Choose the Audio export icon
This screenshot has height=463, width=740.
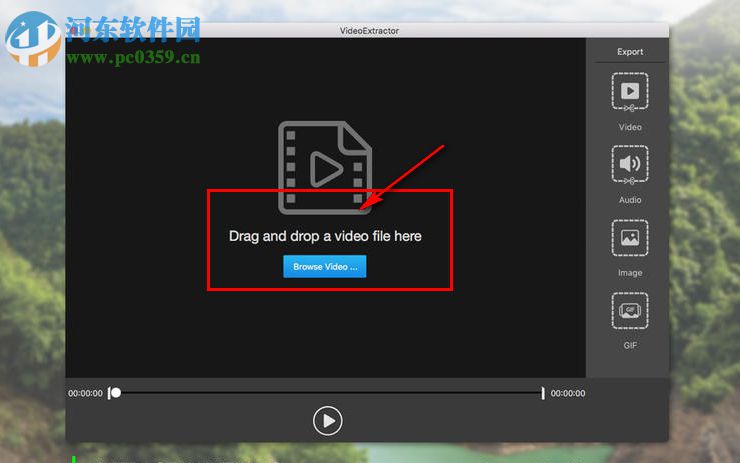click(630, 165)
